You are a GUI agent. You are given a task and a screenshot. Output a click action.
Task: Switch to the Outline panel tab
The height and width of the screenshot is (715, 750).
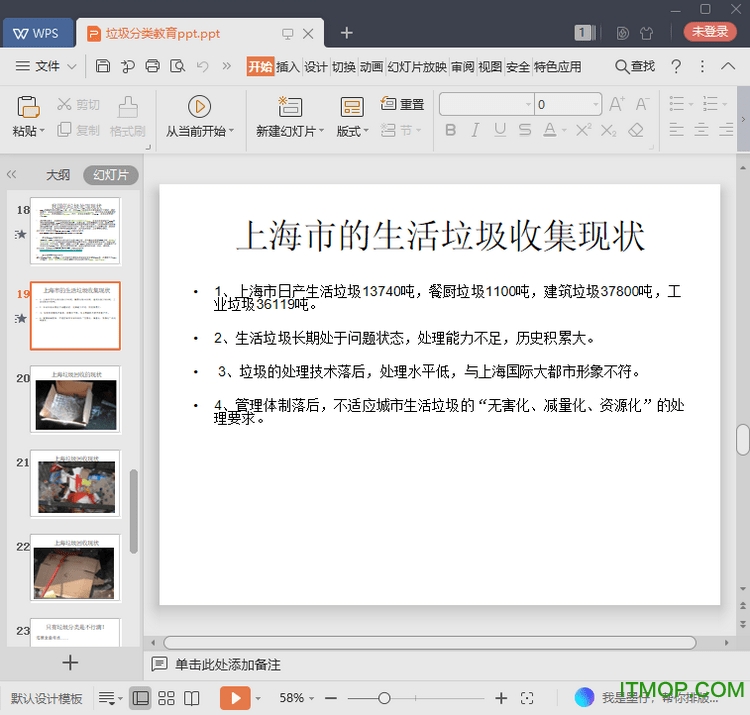58,175
